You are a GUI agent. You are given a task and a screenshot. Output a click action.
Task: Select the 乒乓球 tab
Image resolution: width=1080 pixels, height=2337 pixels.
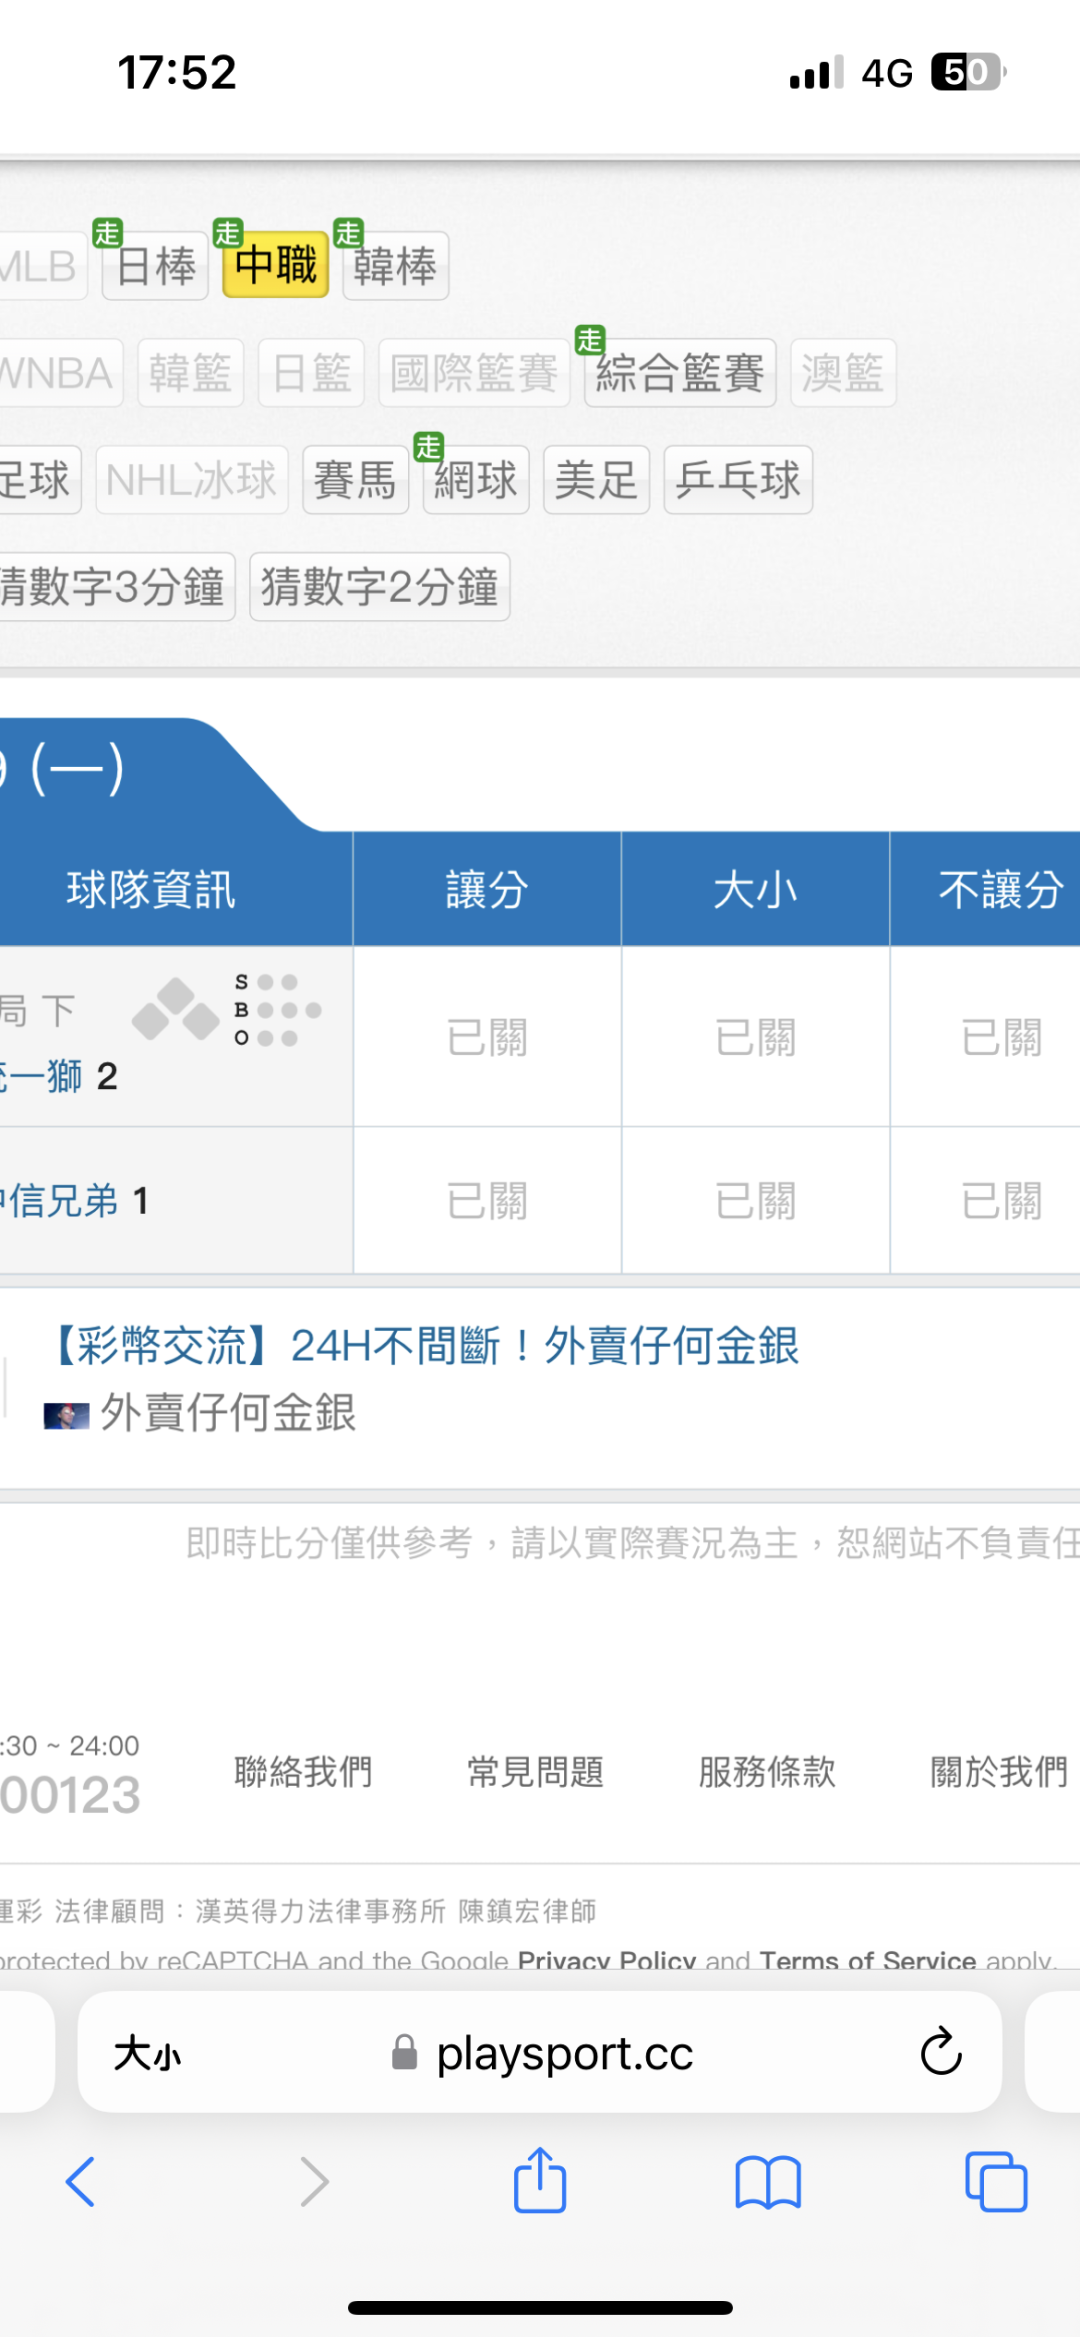738,480
